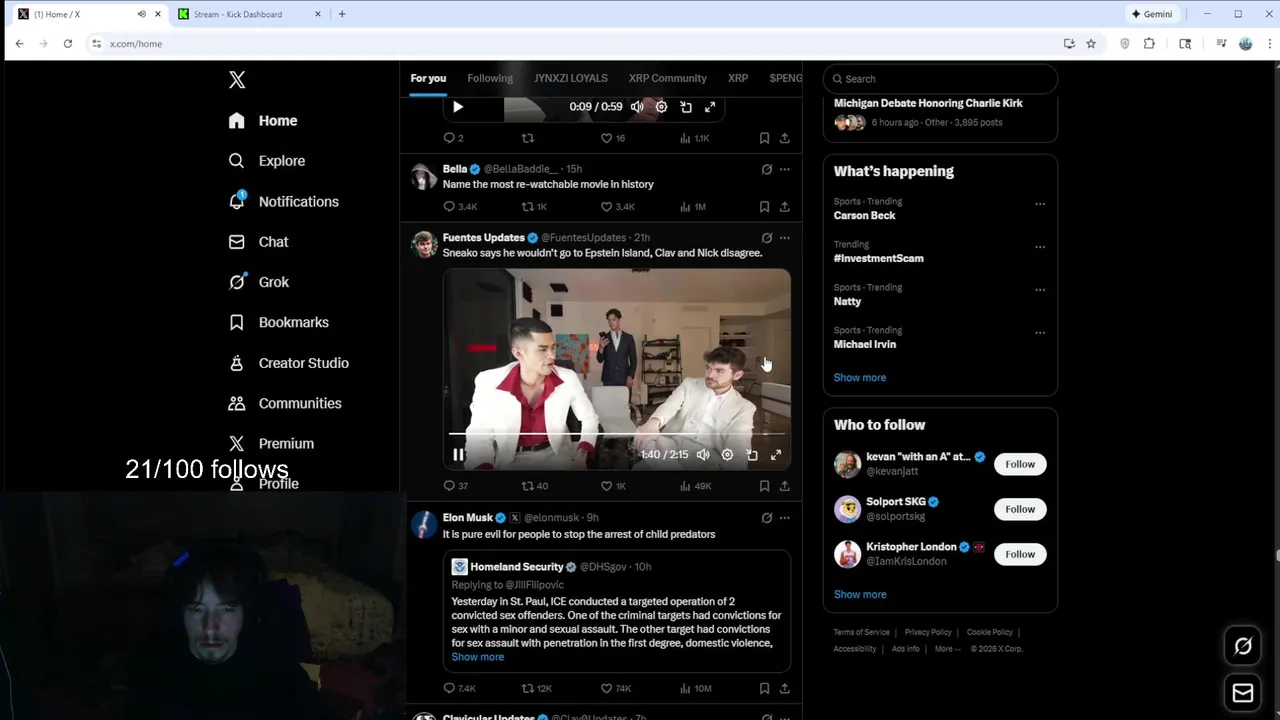This screenshot has height=720, width=1280.
Task: Repost the Fuentes Updates post
Action: [x=534, y=486]
